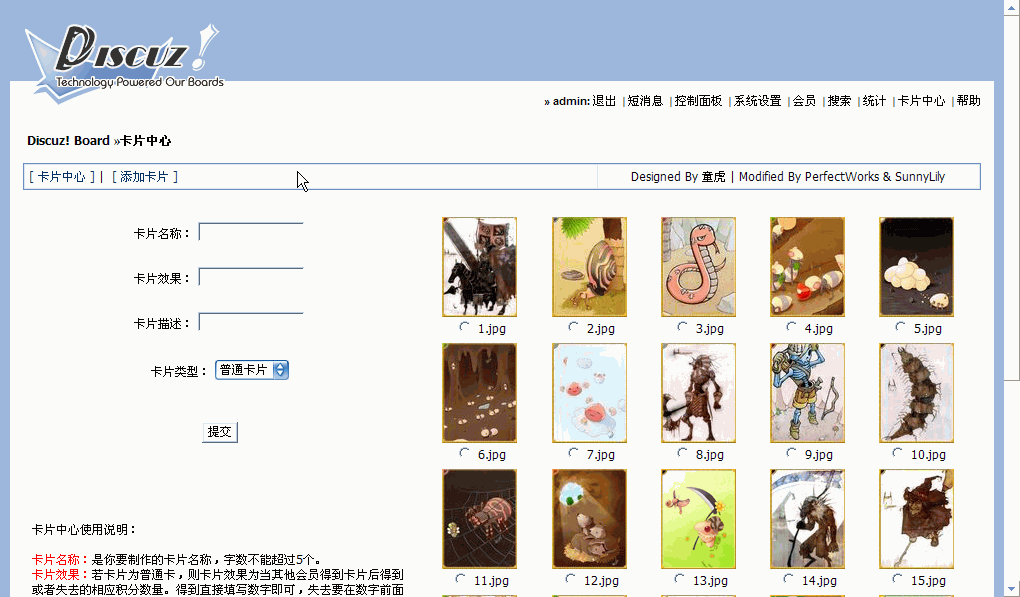Click the Discuz! logo
1020x597 pixels.
point(124,62)
